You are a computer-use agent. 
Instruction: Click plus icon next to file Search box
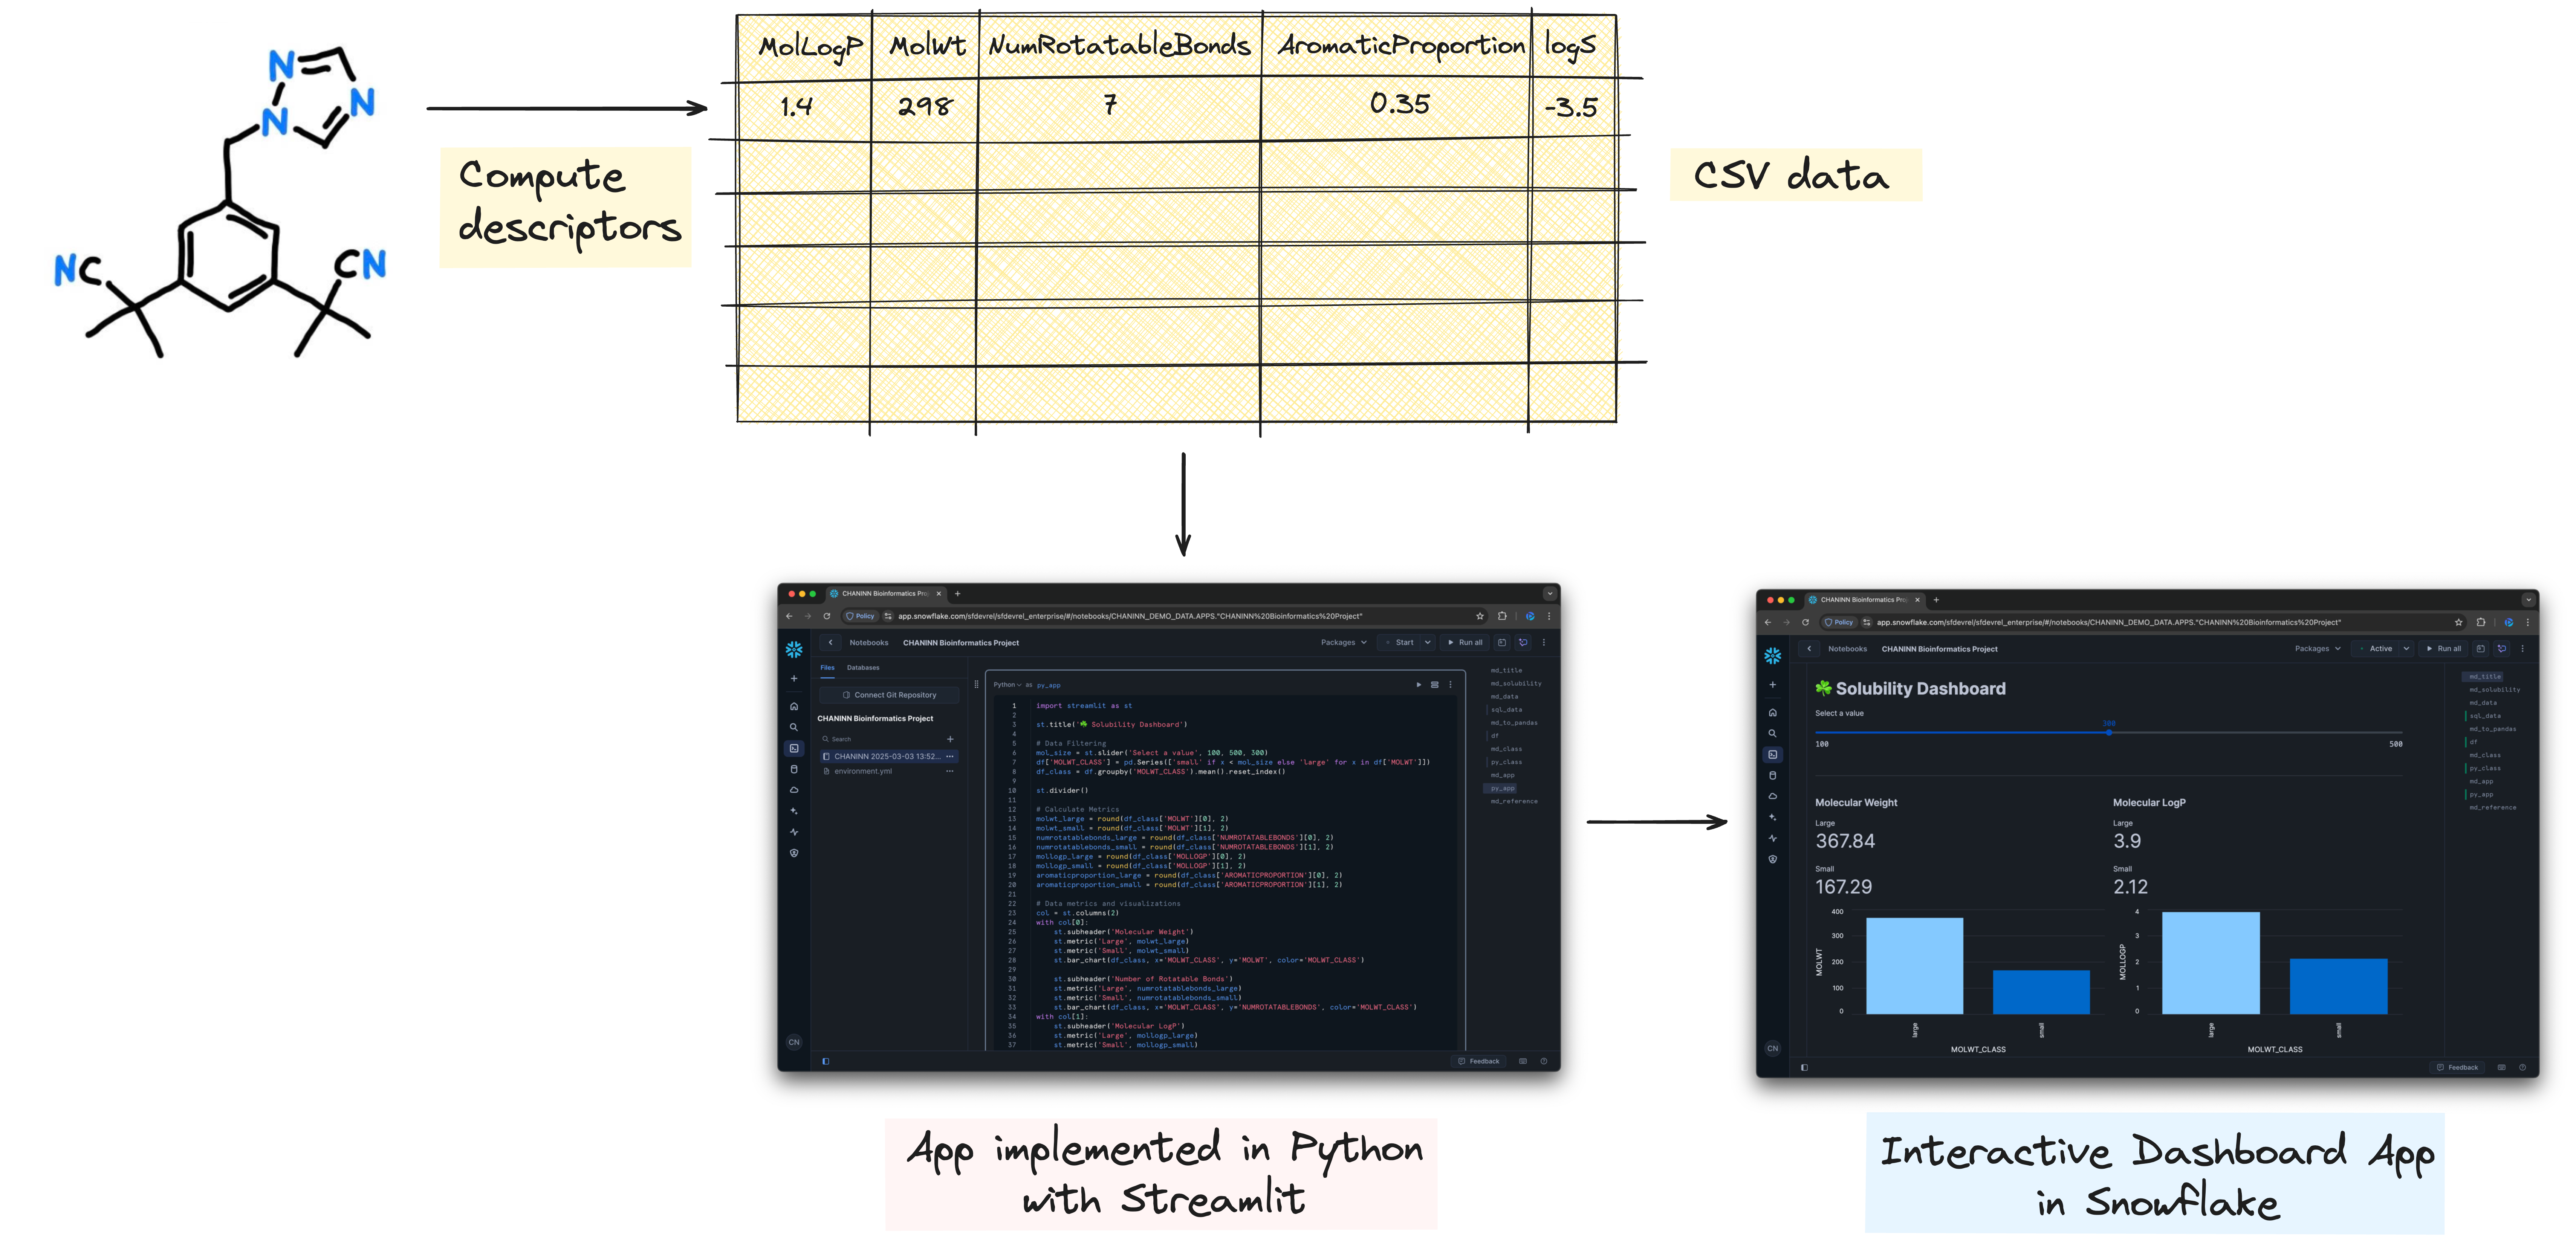coord(950,739)
